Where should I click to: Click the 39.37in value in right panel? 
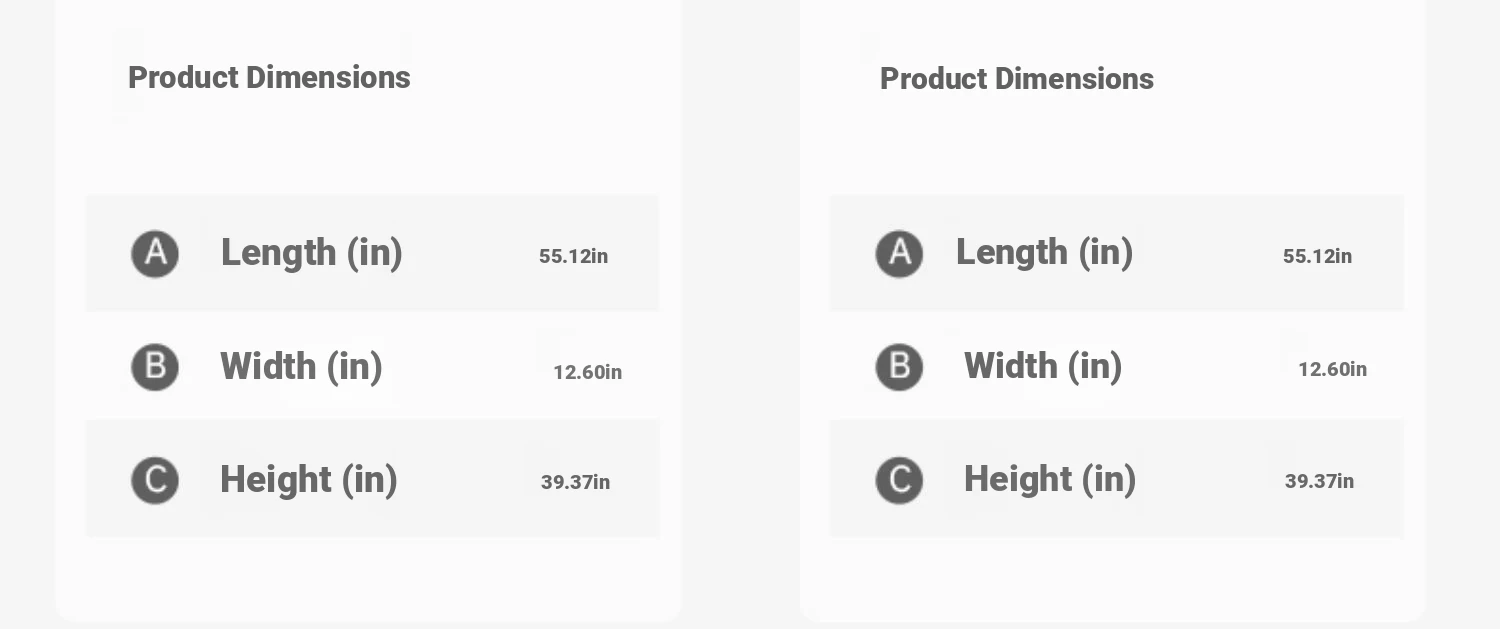click(x=1320, y=481)
